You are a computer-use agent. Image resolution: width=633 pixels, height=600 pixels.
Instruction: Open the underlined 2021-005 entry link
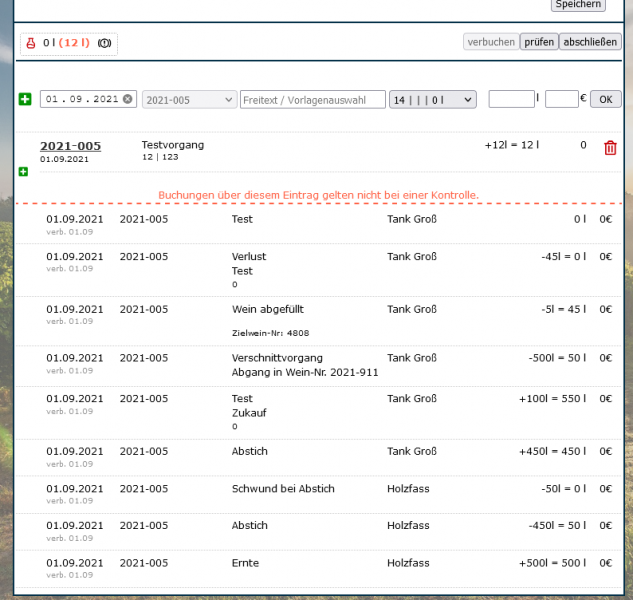click(70, 146)
